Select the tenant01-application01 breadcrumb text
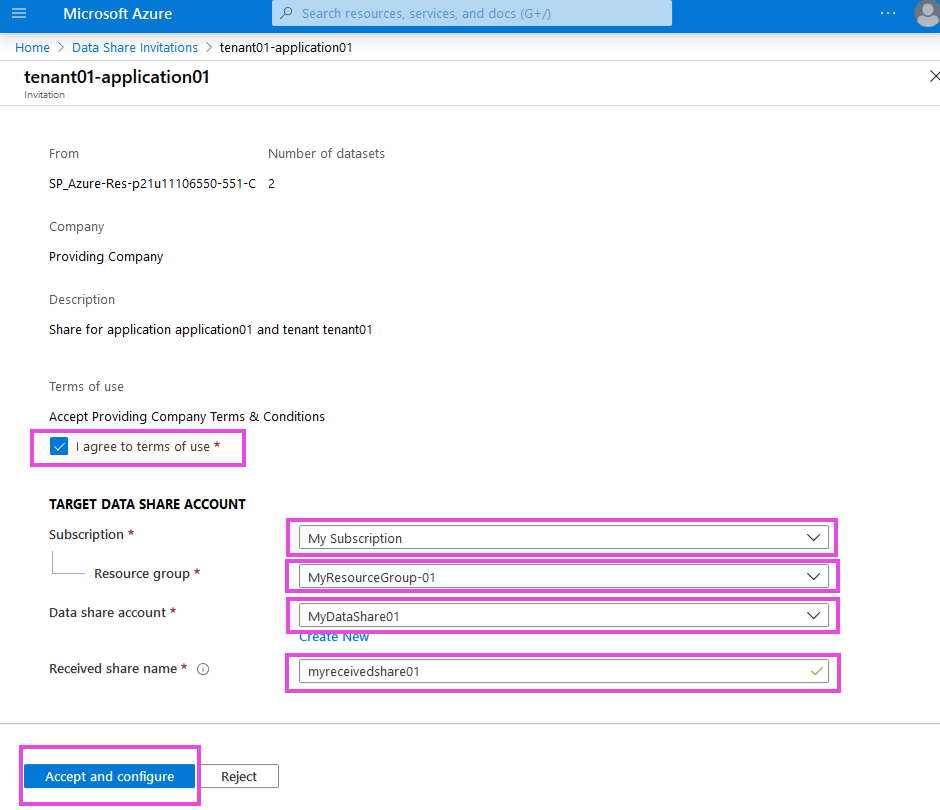940x810 pixels. coord(286,47)
